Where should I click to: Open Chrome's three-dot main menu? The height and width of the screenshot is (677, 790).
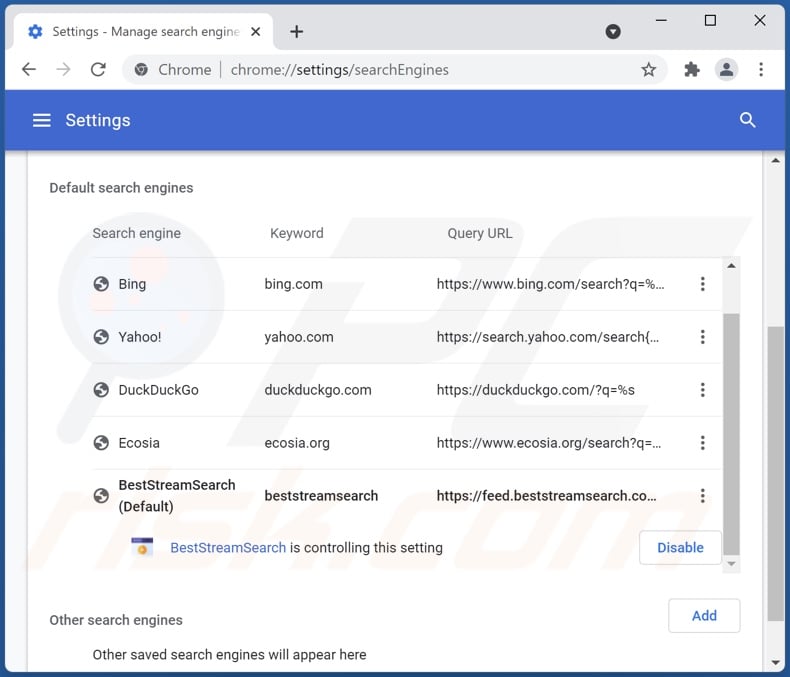click(x=761, y=70)
